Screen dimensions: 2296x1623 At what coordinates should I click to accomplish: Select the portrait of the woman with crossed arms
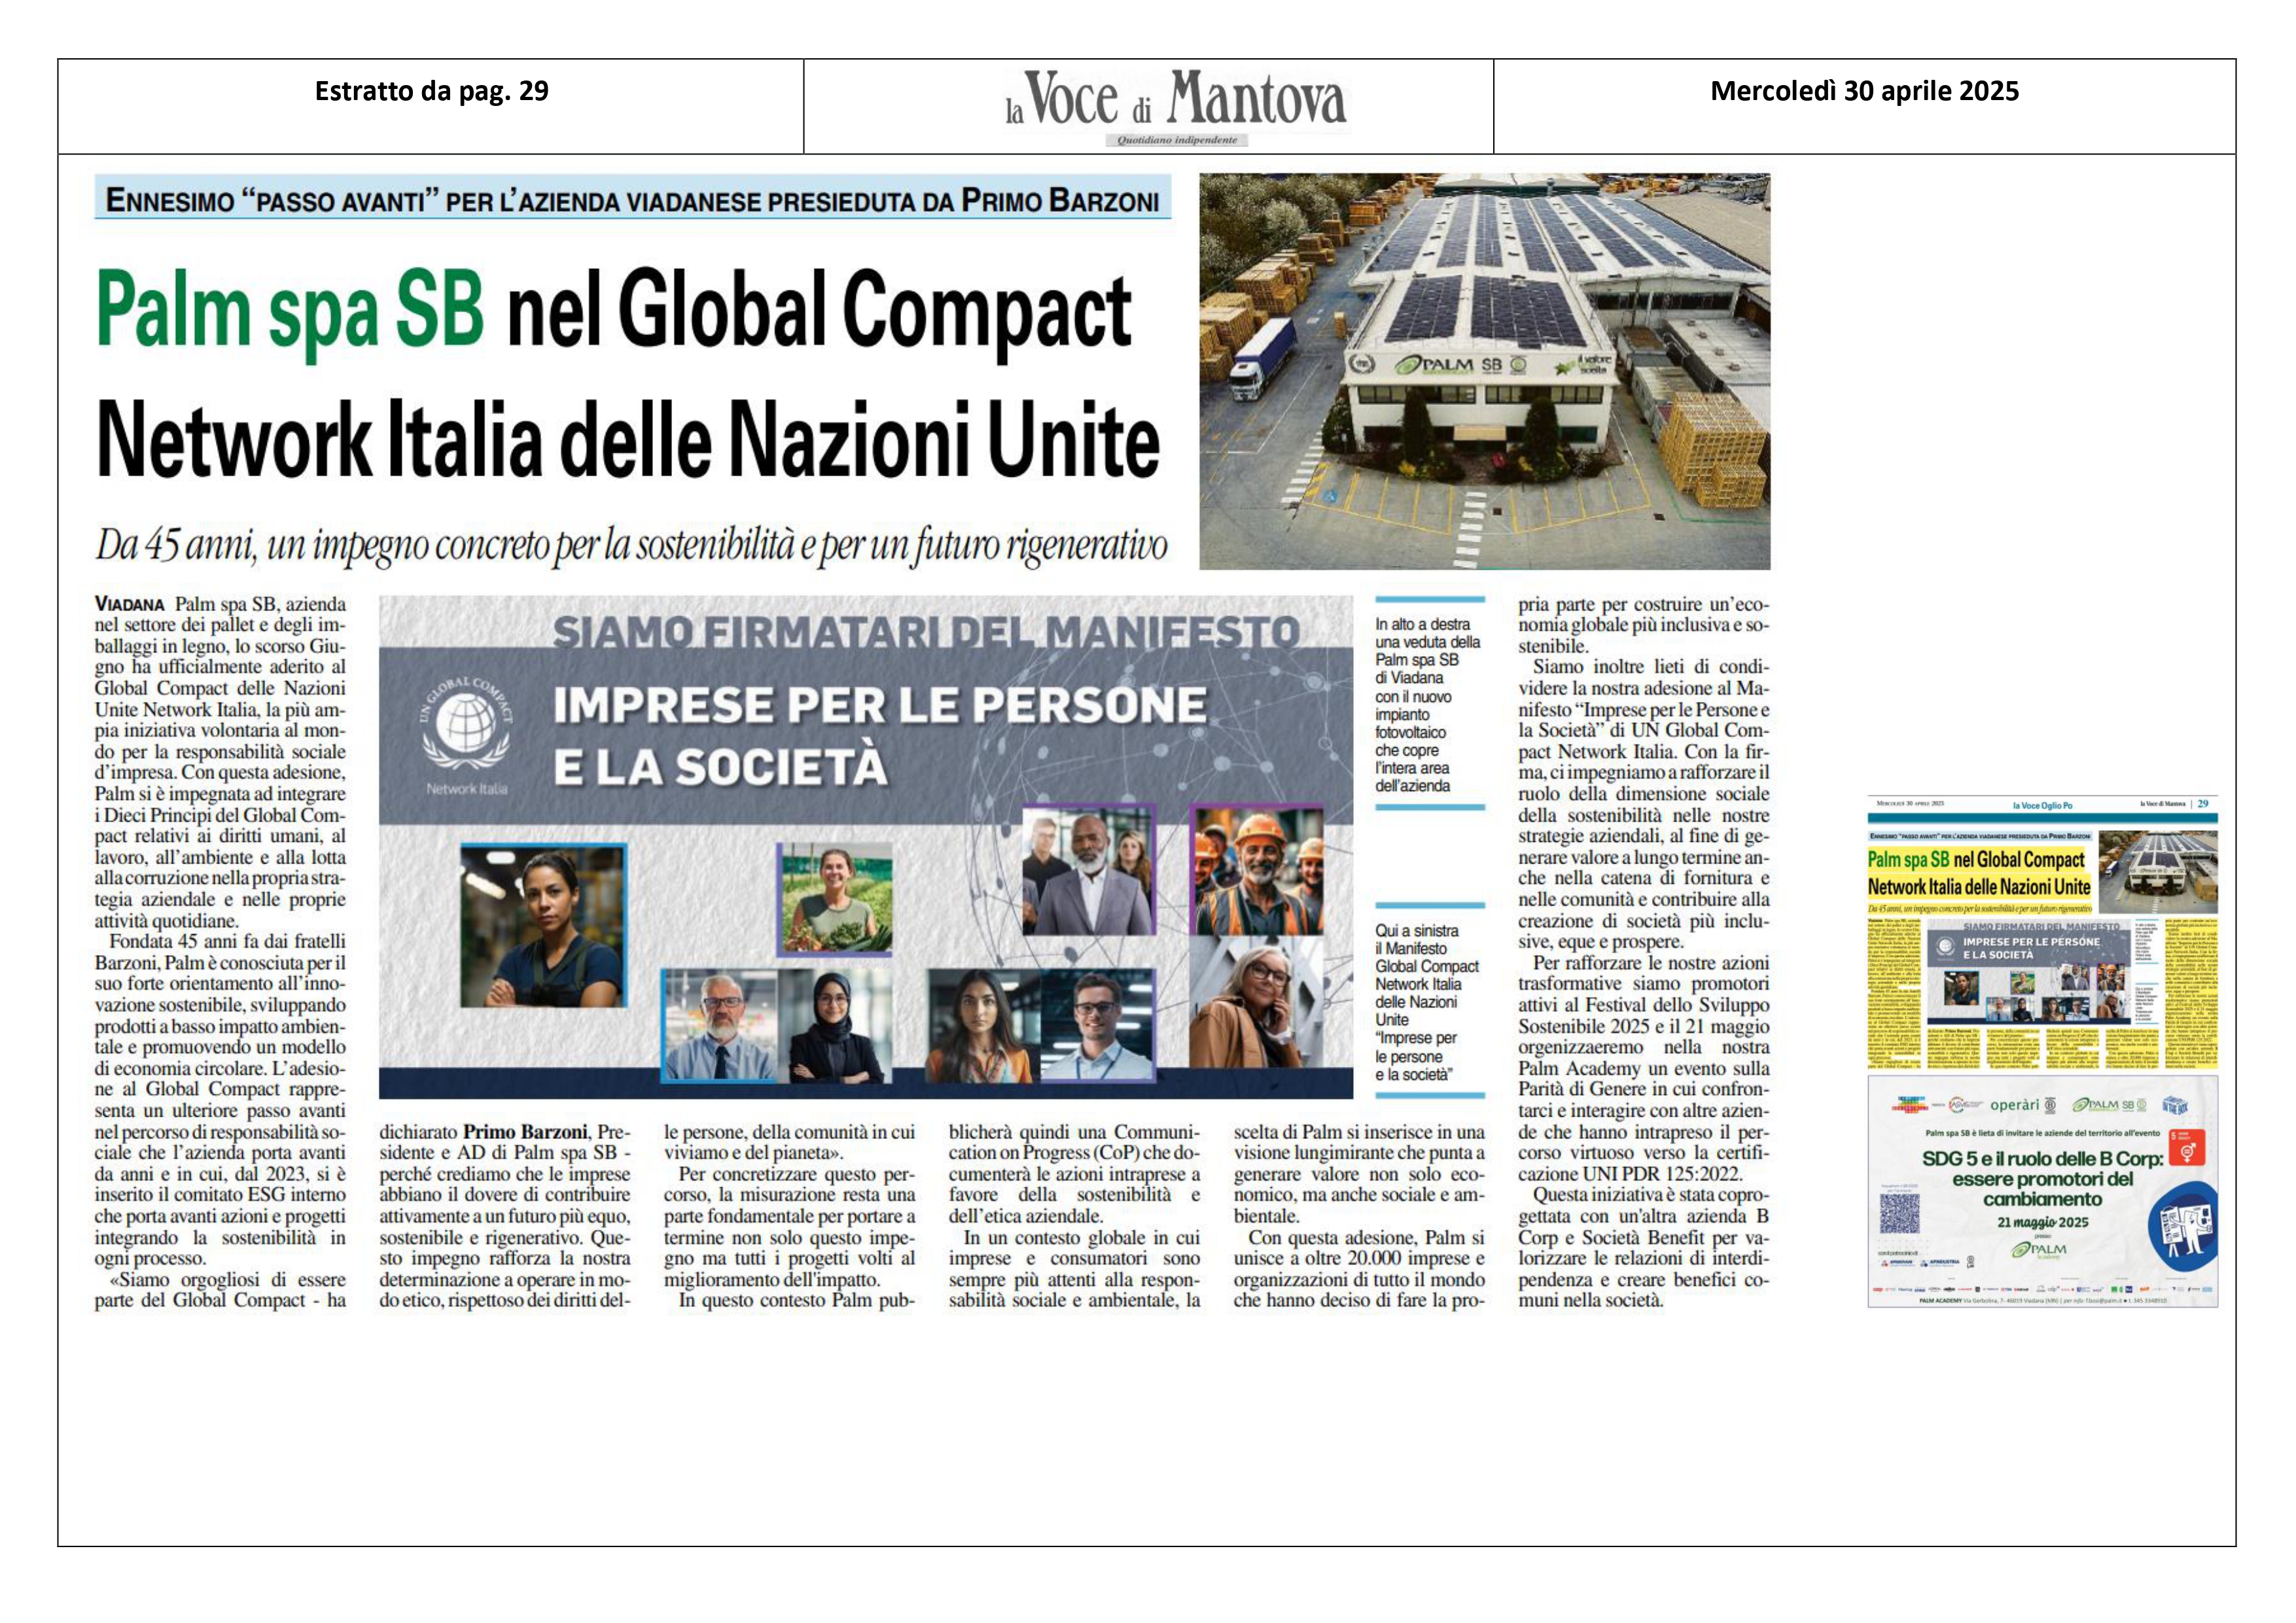pos(543,925)
